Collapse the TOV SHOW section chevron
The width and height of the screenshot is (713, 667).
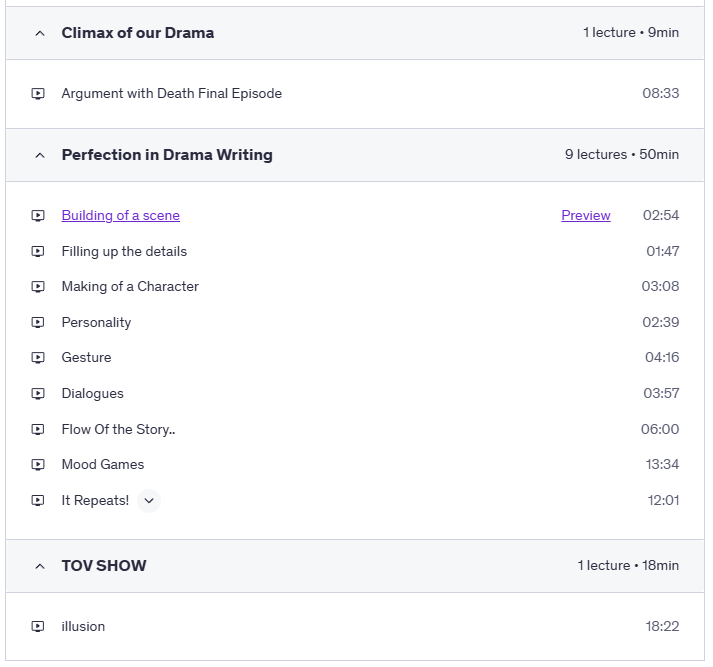[40, 566]
